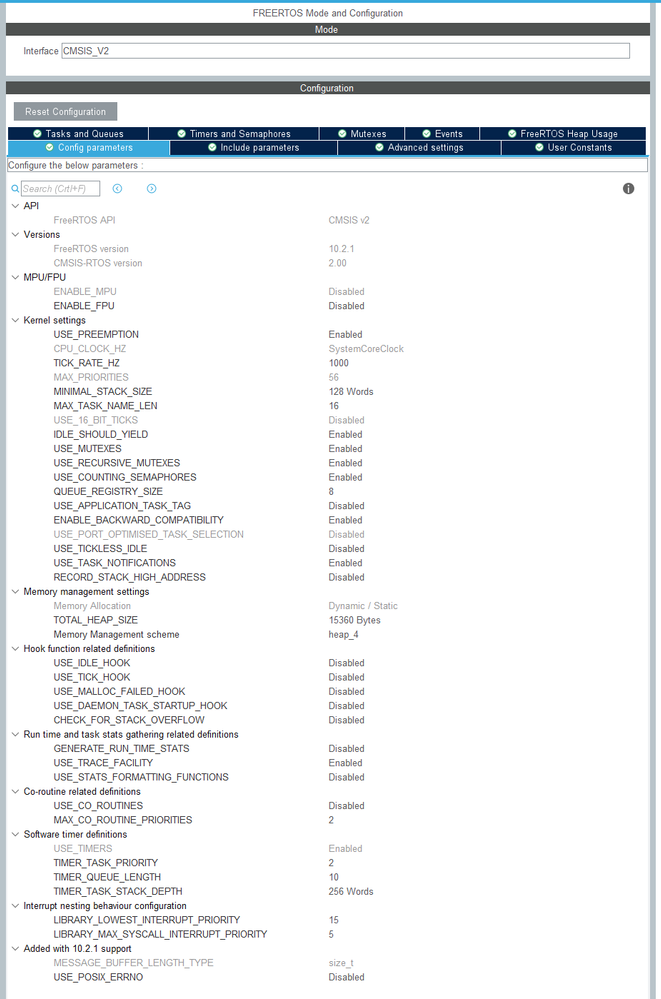
Task: Select the Config parameters tab
Action: [89, 148]
